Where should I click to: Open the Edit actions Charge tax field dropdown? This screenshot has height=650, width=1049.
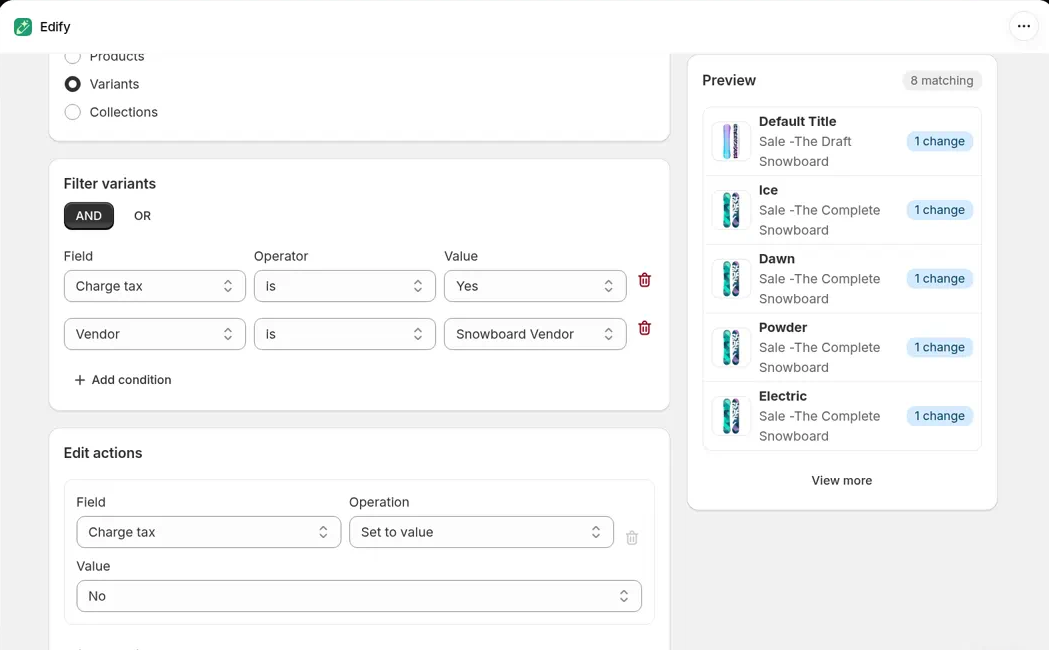point(209,532)
